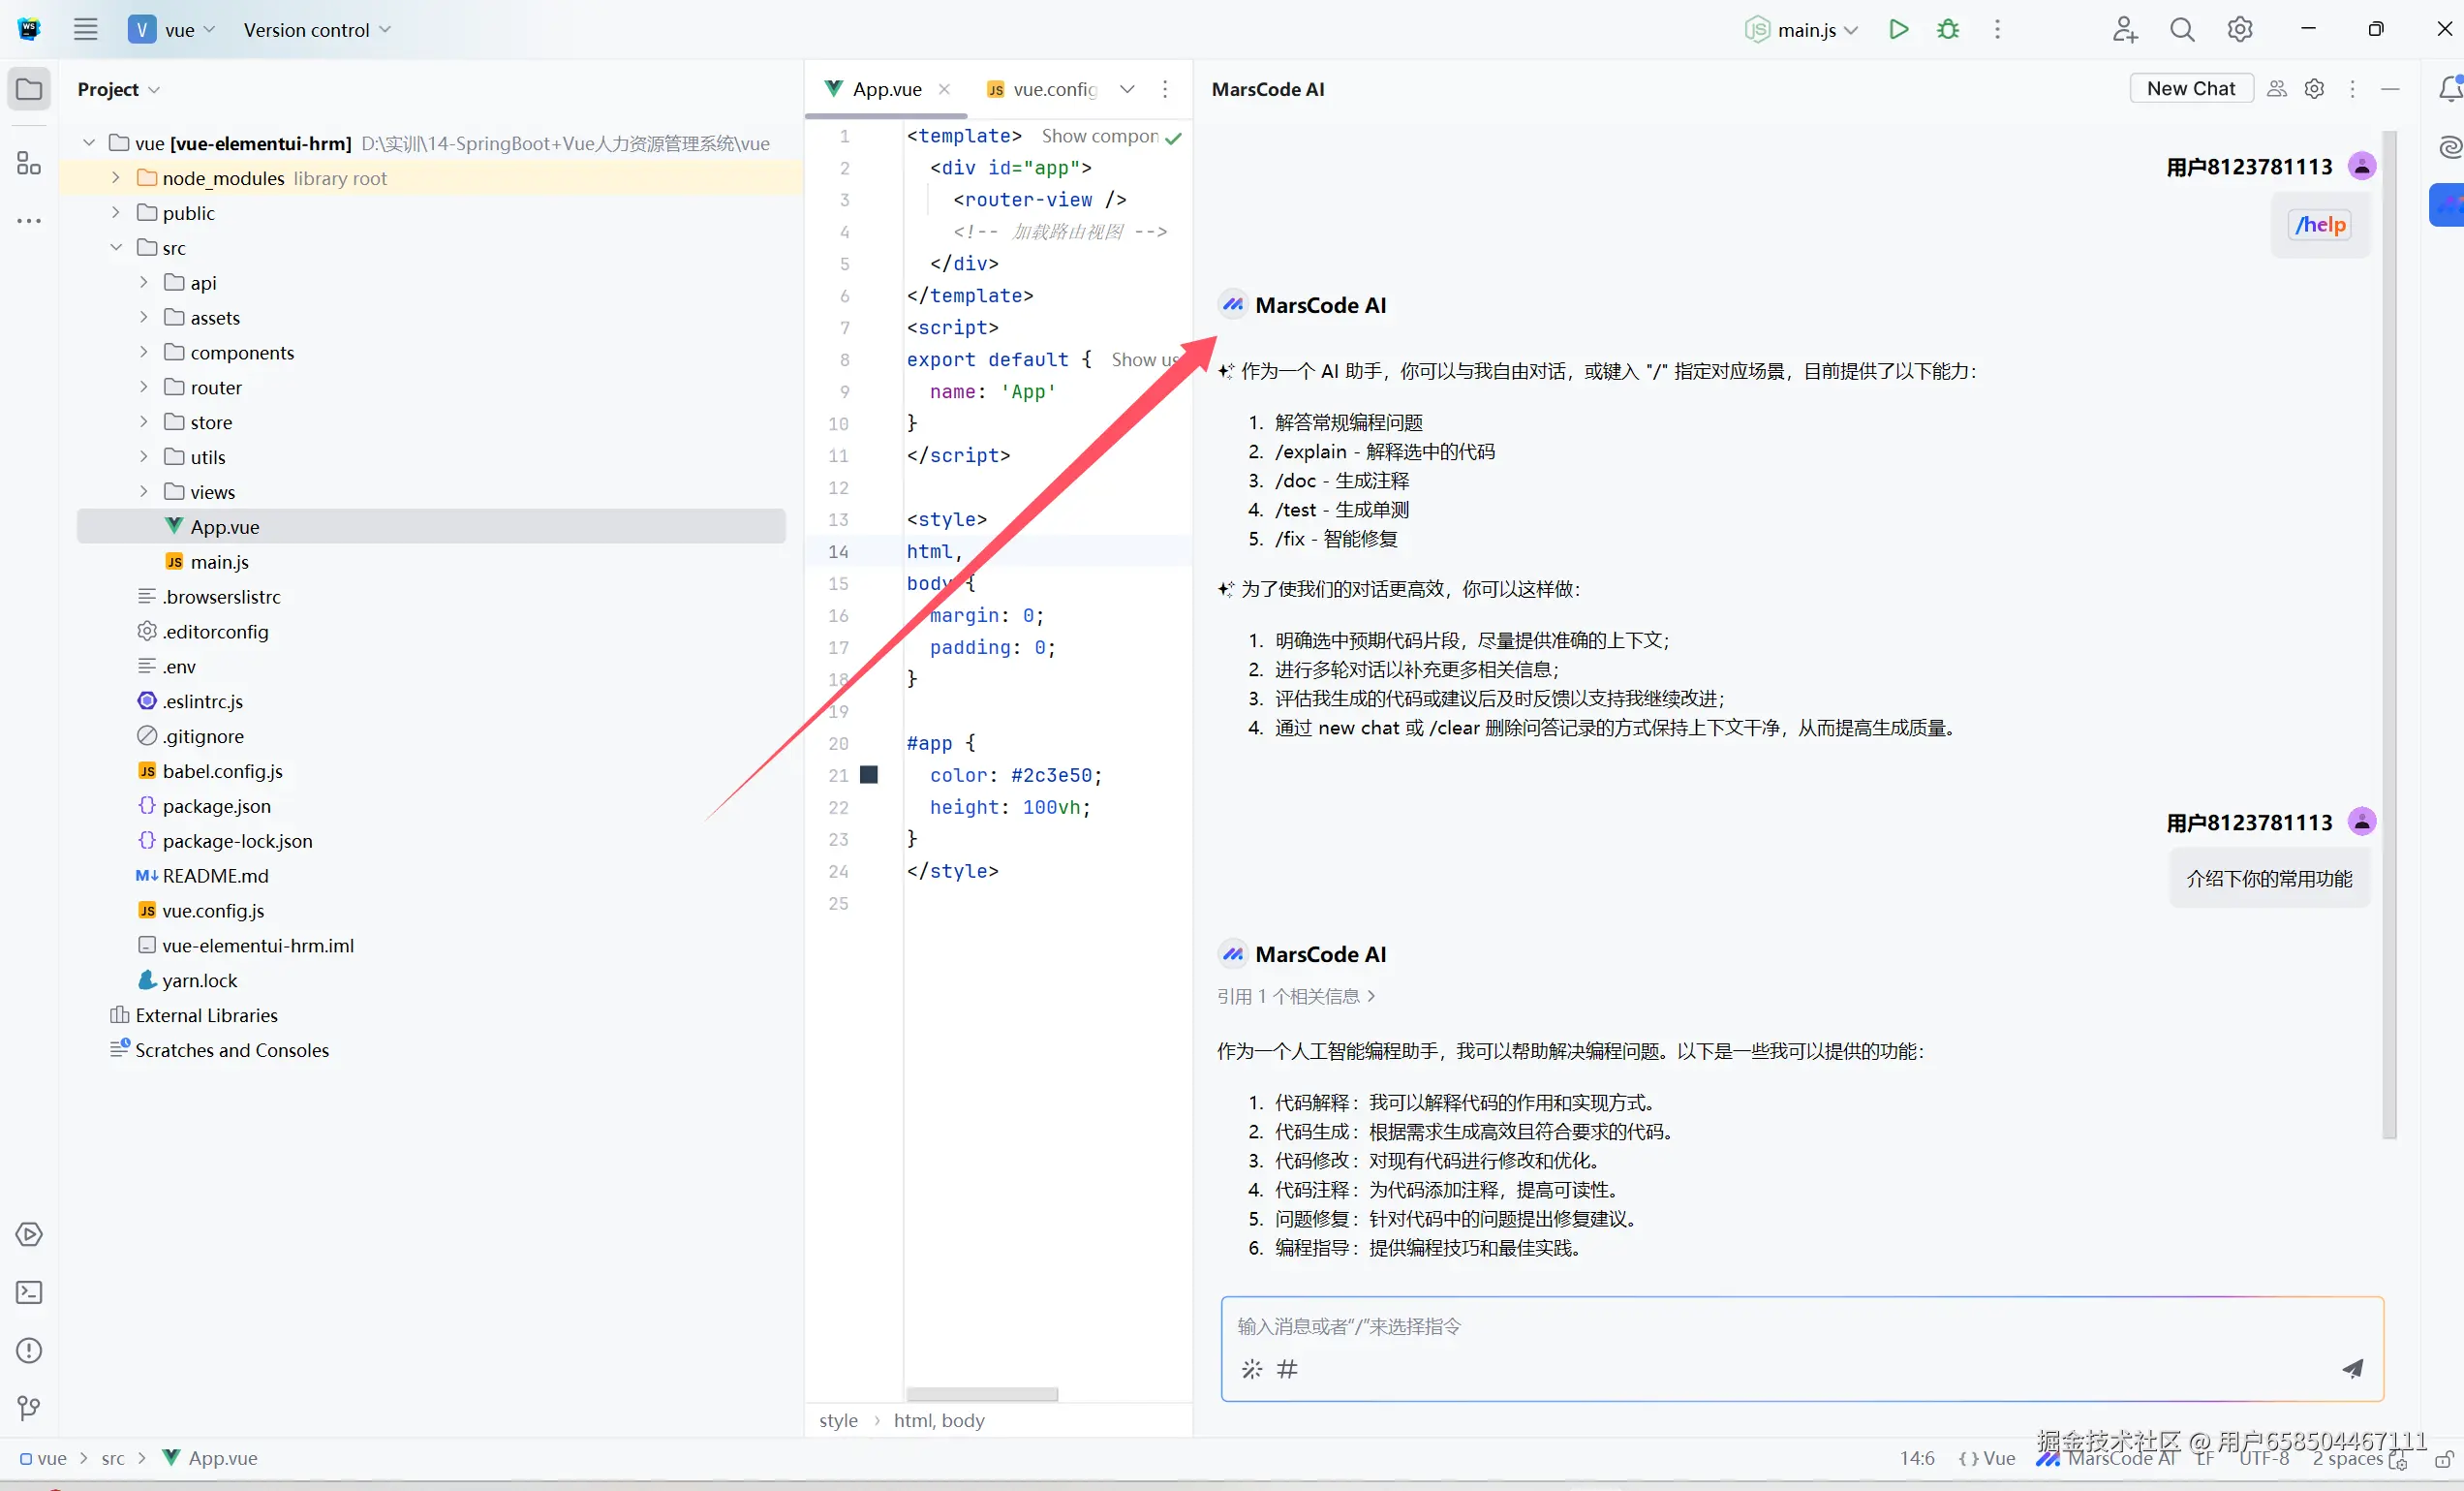Open the Terminal tool window icon

[x=29, y=1292]
